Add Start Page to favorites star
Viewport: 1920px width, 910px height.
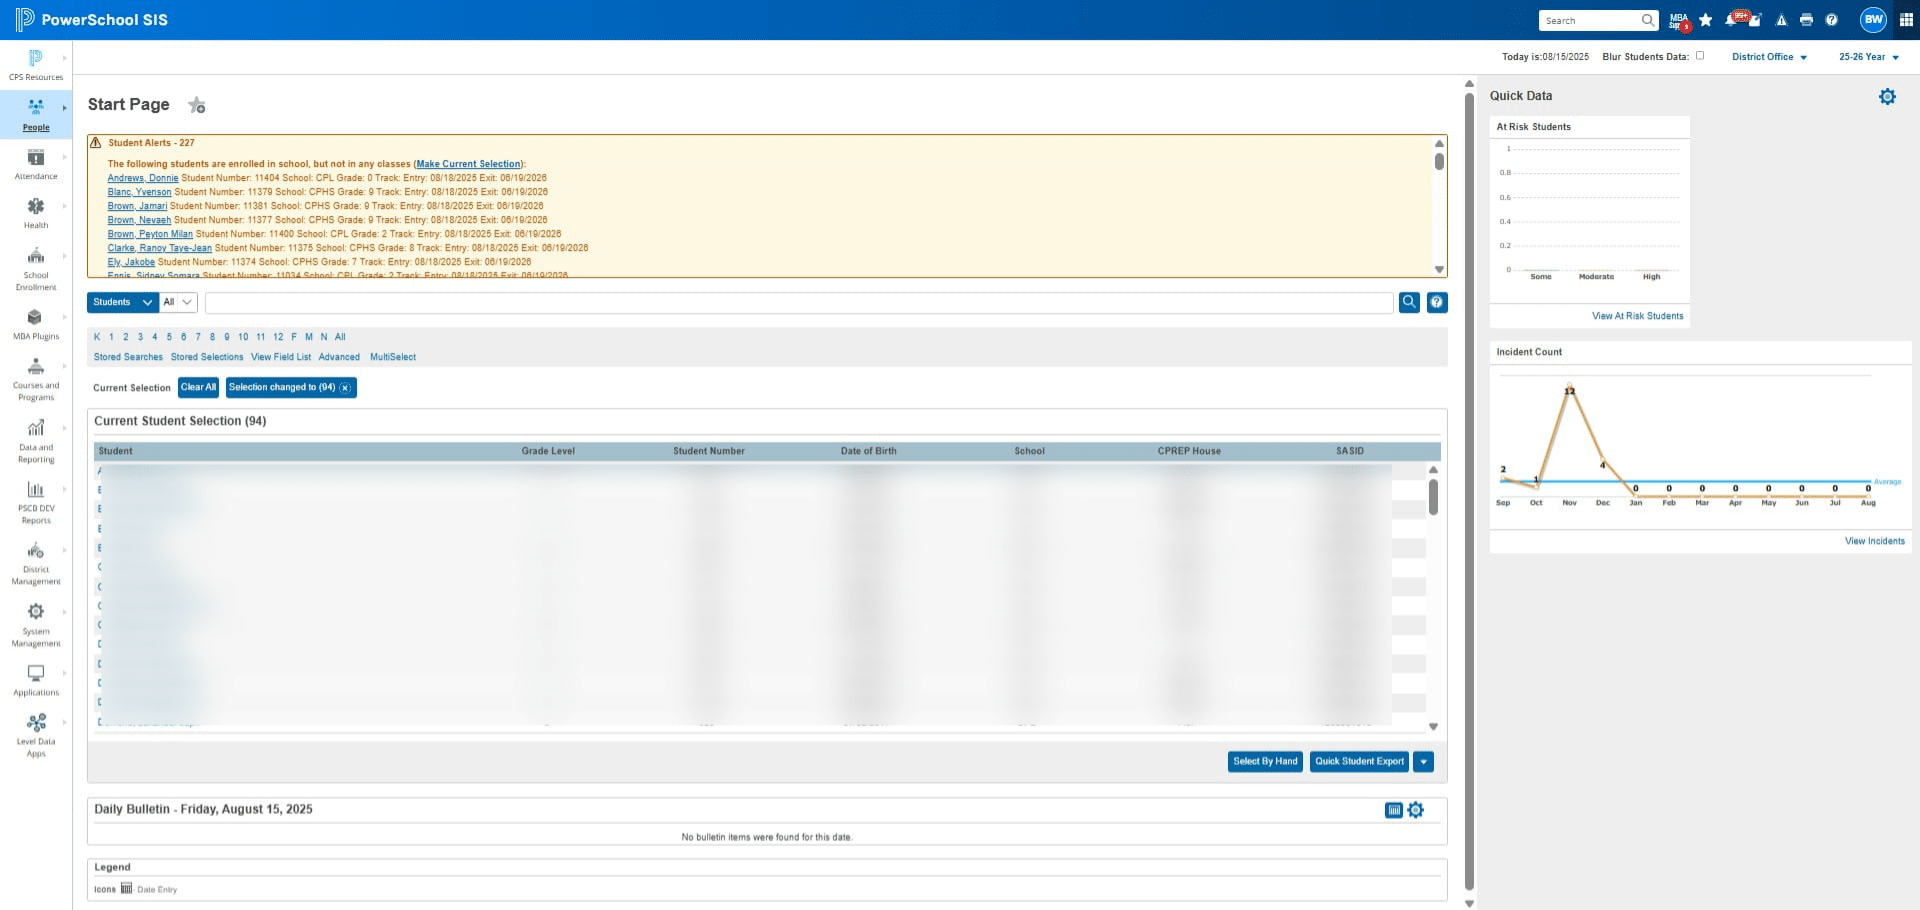tap(197, 105)
